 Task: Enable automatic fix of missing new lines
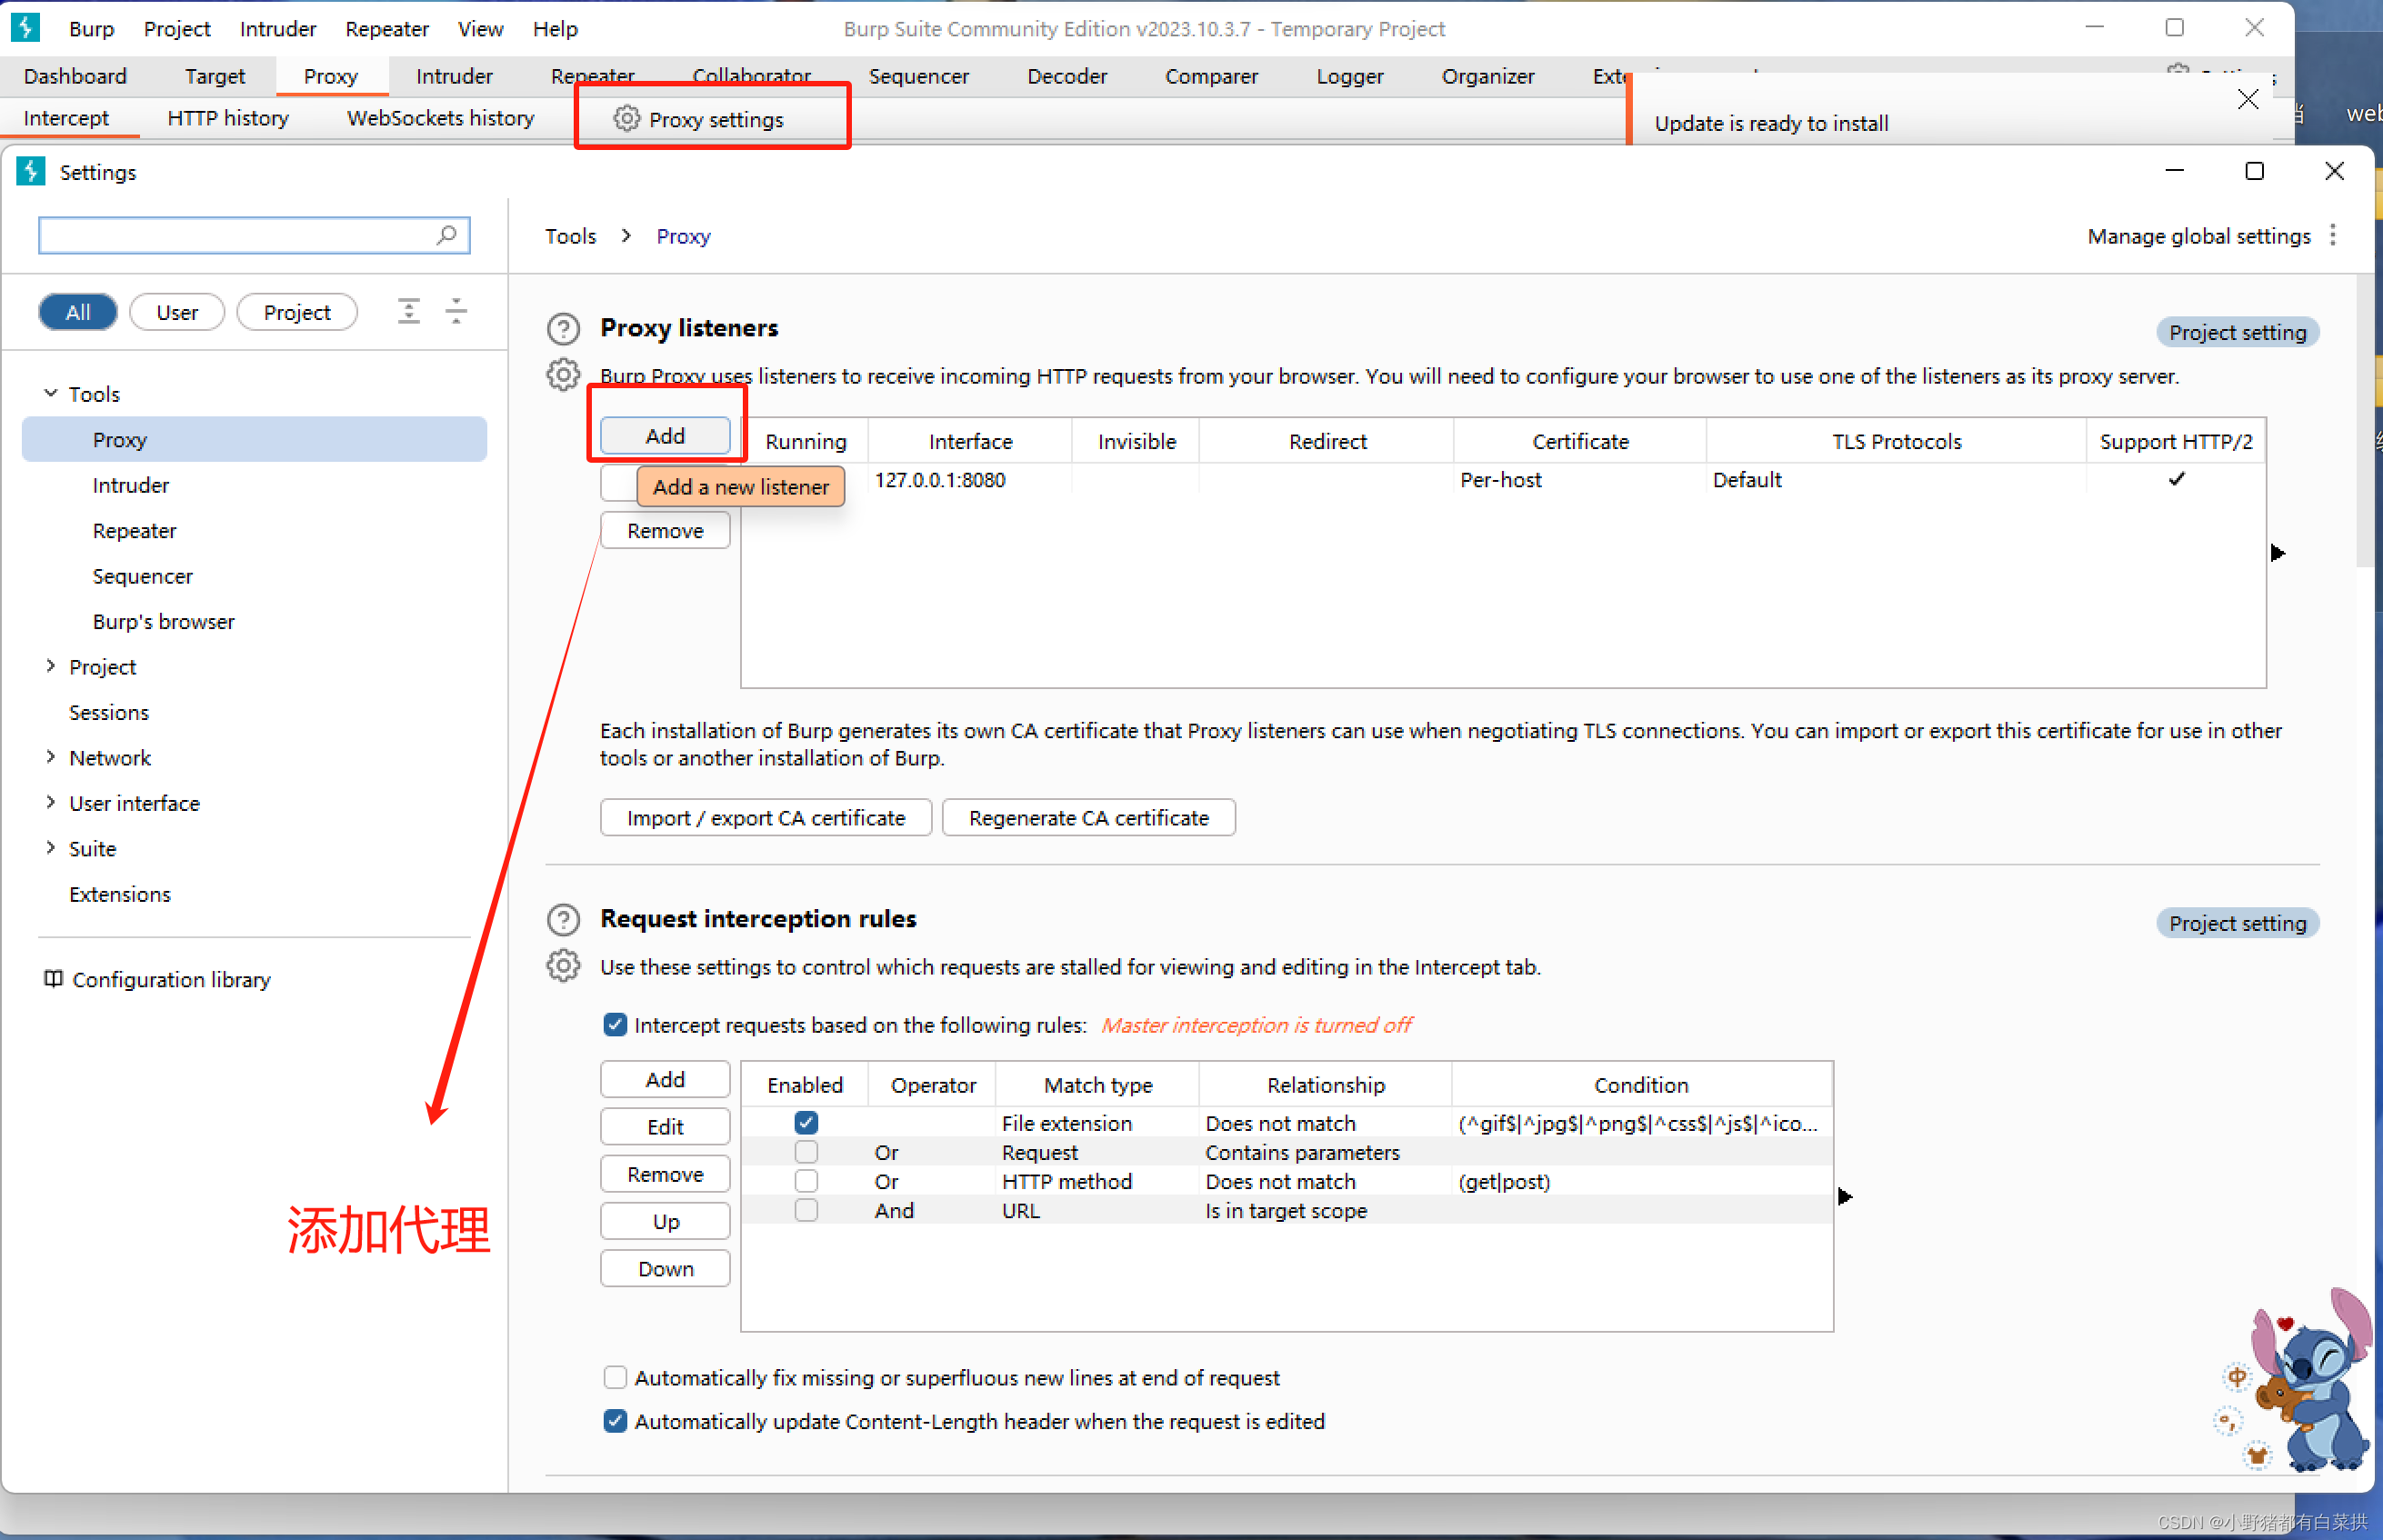[615, 1378]
